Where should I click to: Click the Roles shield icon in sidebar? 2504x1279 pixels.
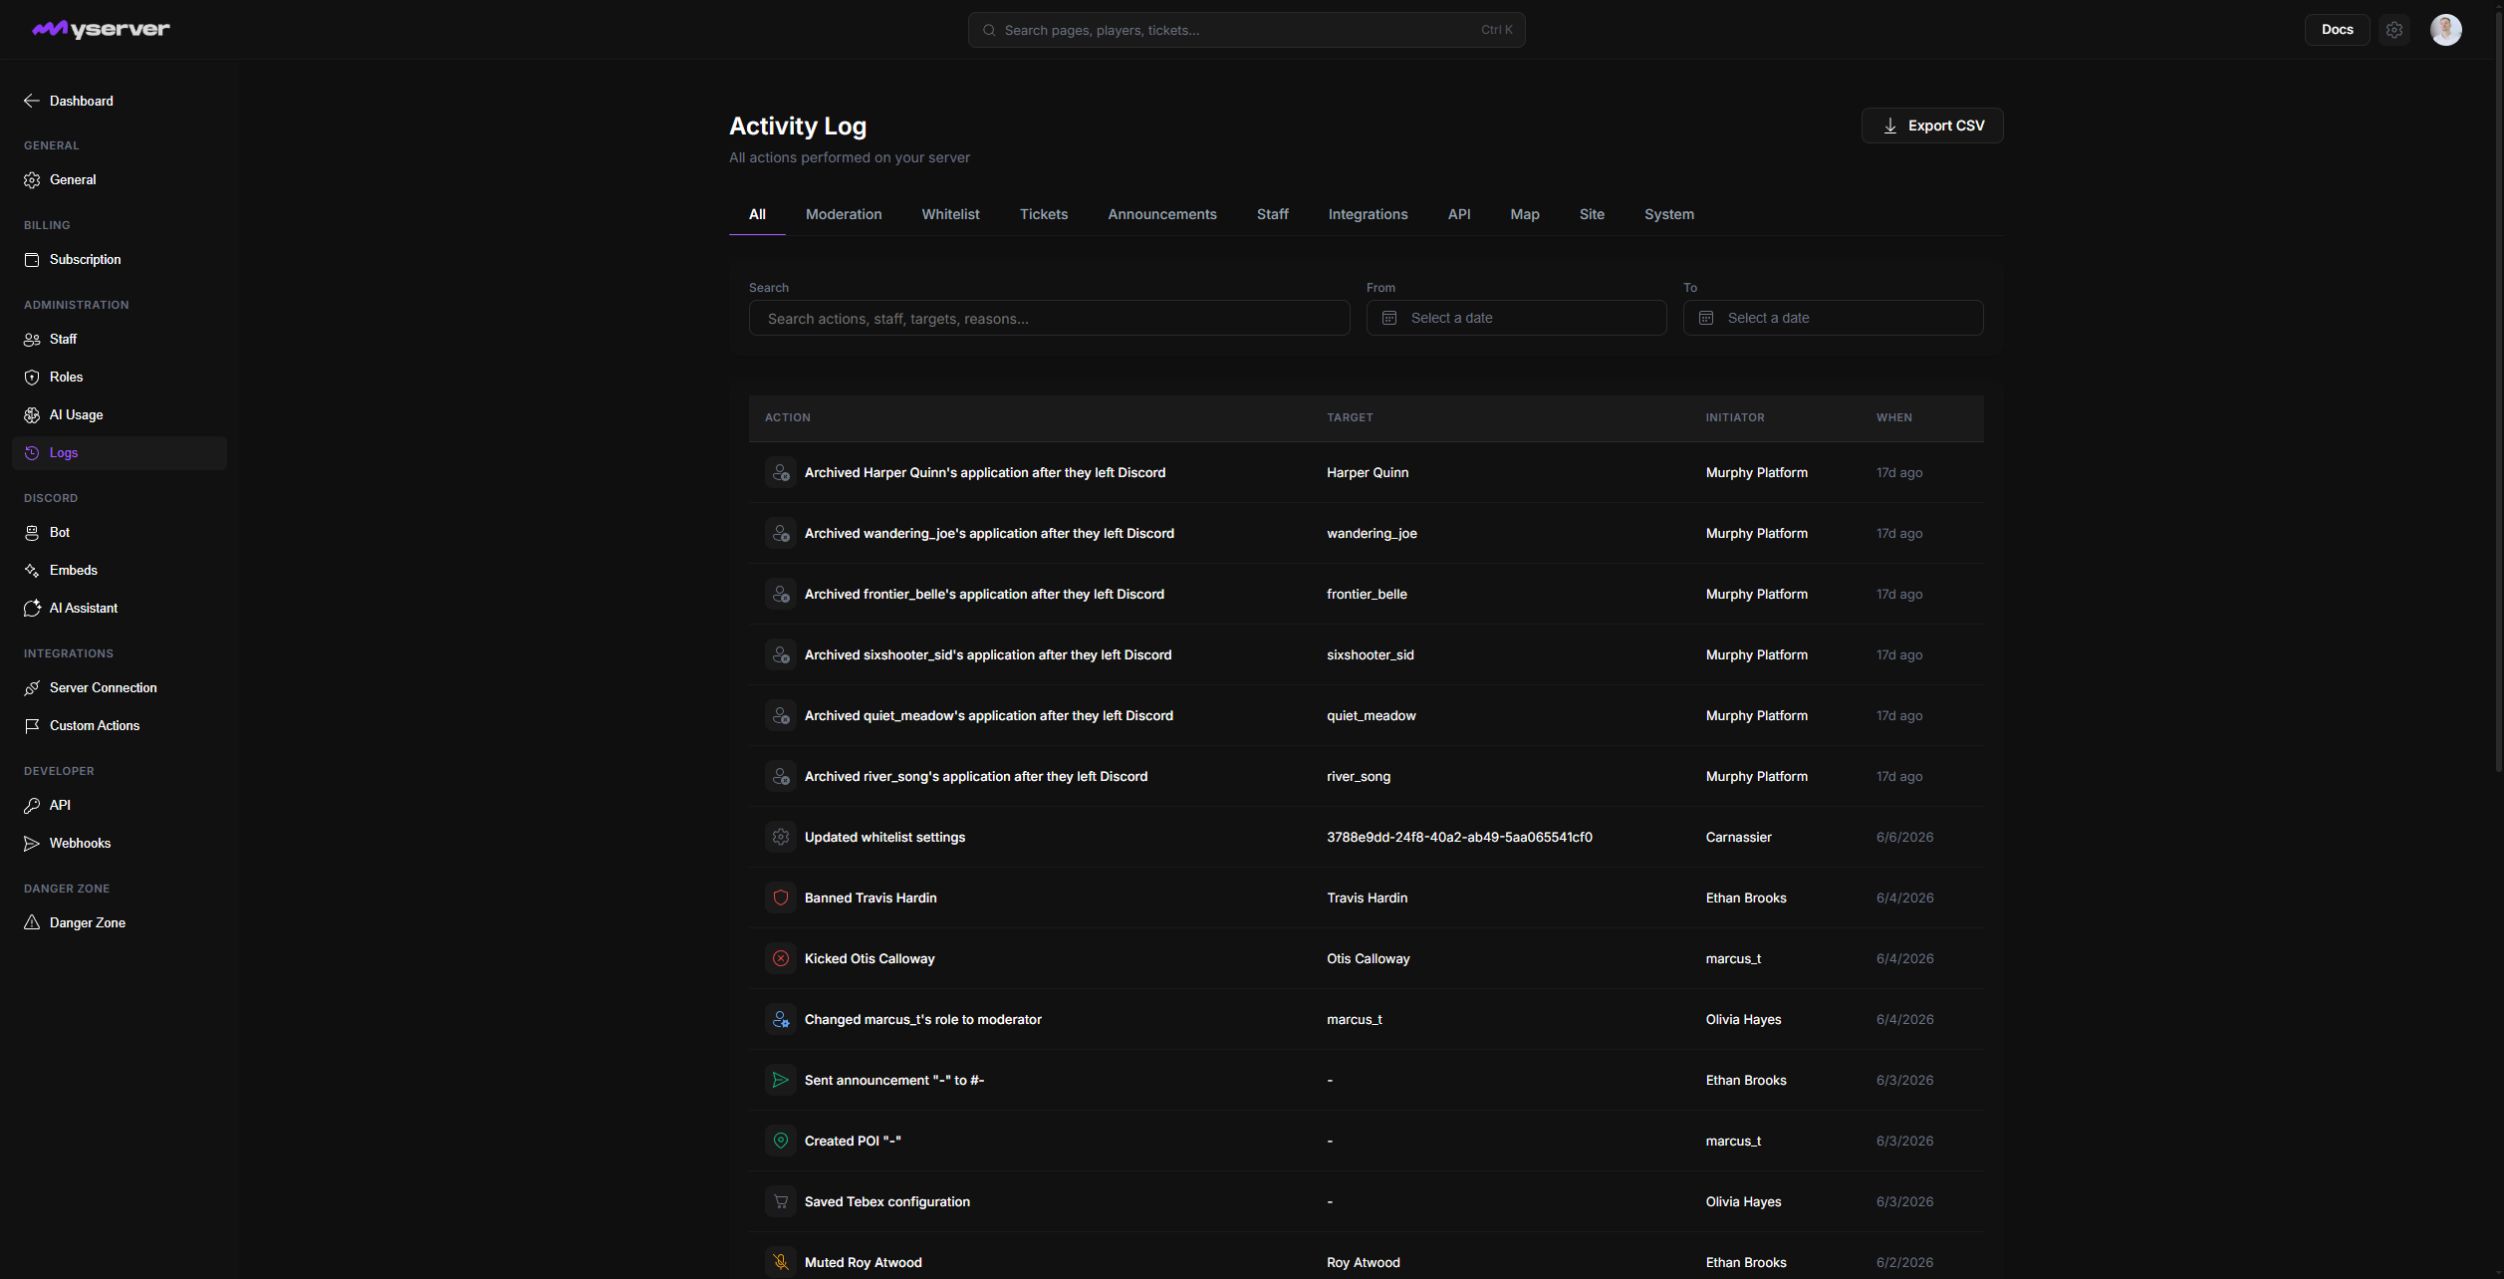32,377
